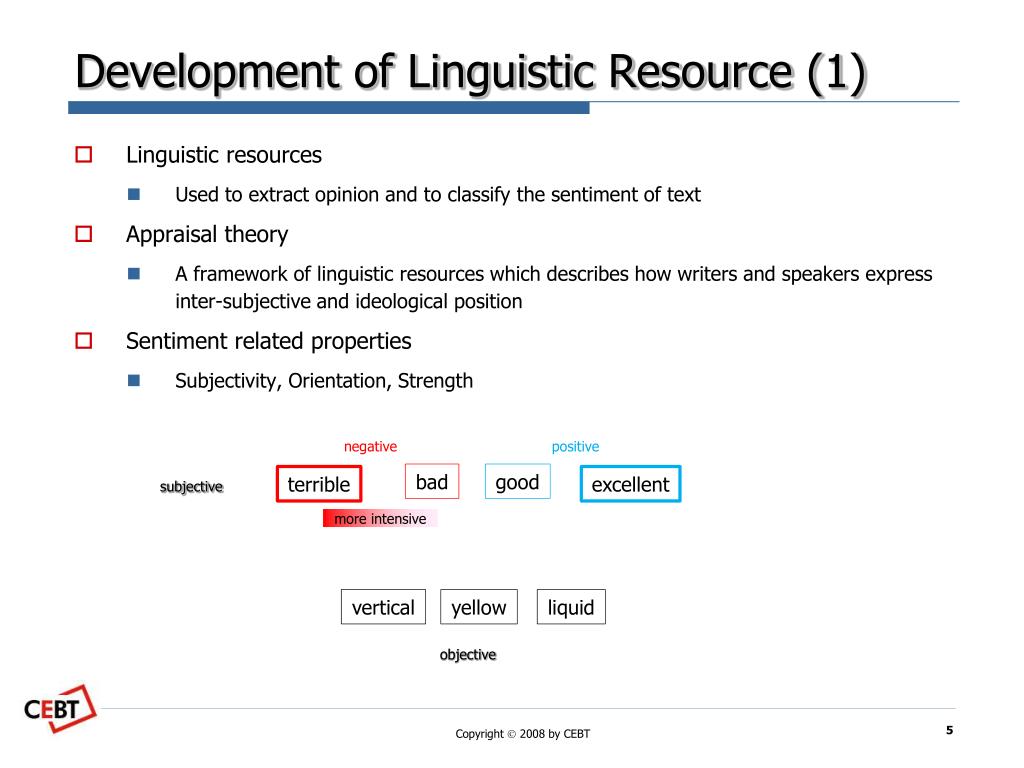Click the red square bullet beside 'Appraisal theory'
The image size is (1024, 768).
(x=84, y=234)
